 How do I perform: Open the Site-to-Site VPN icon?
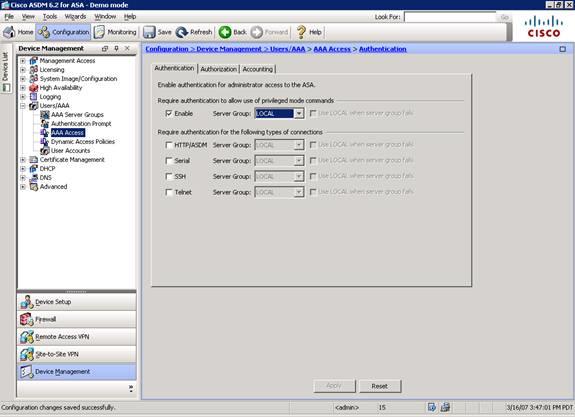[x=27, y=354]
